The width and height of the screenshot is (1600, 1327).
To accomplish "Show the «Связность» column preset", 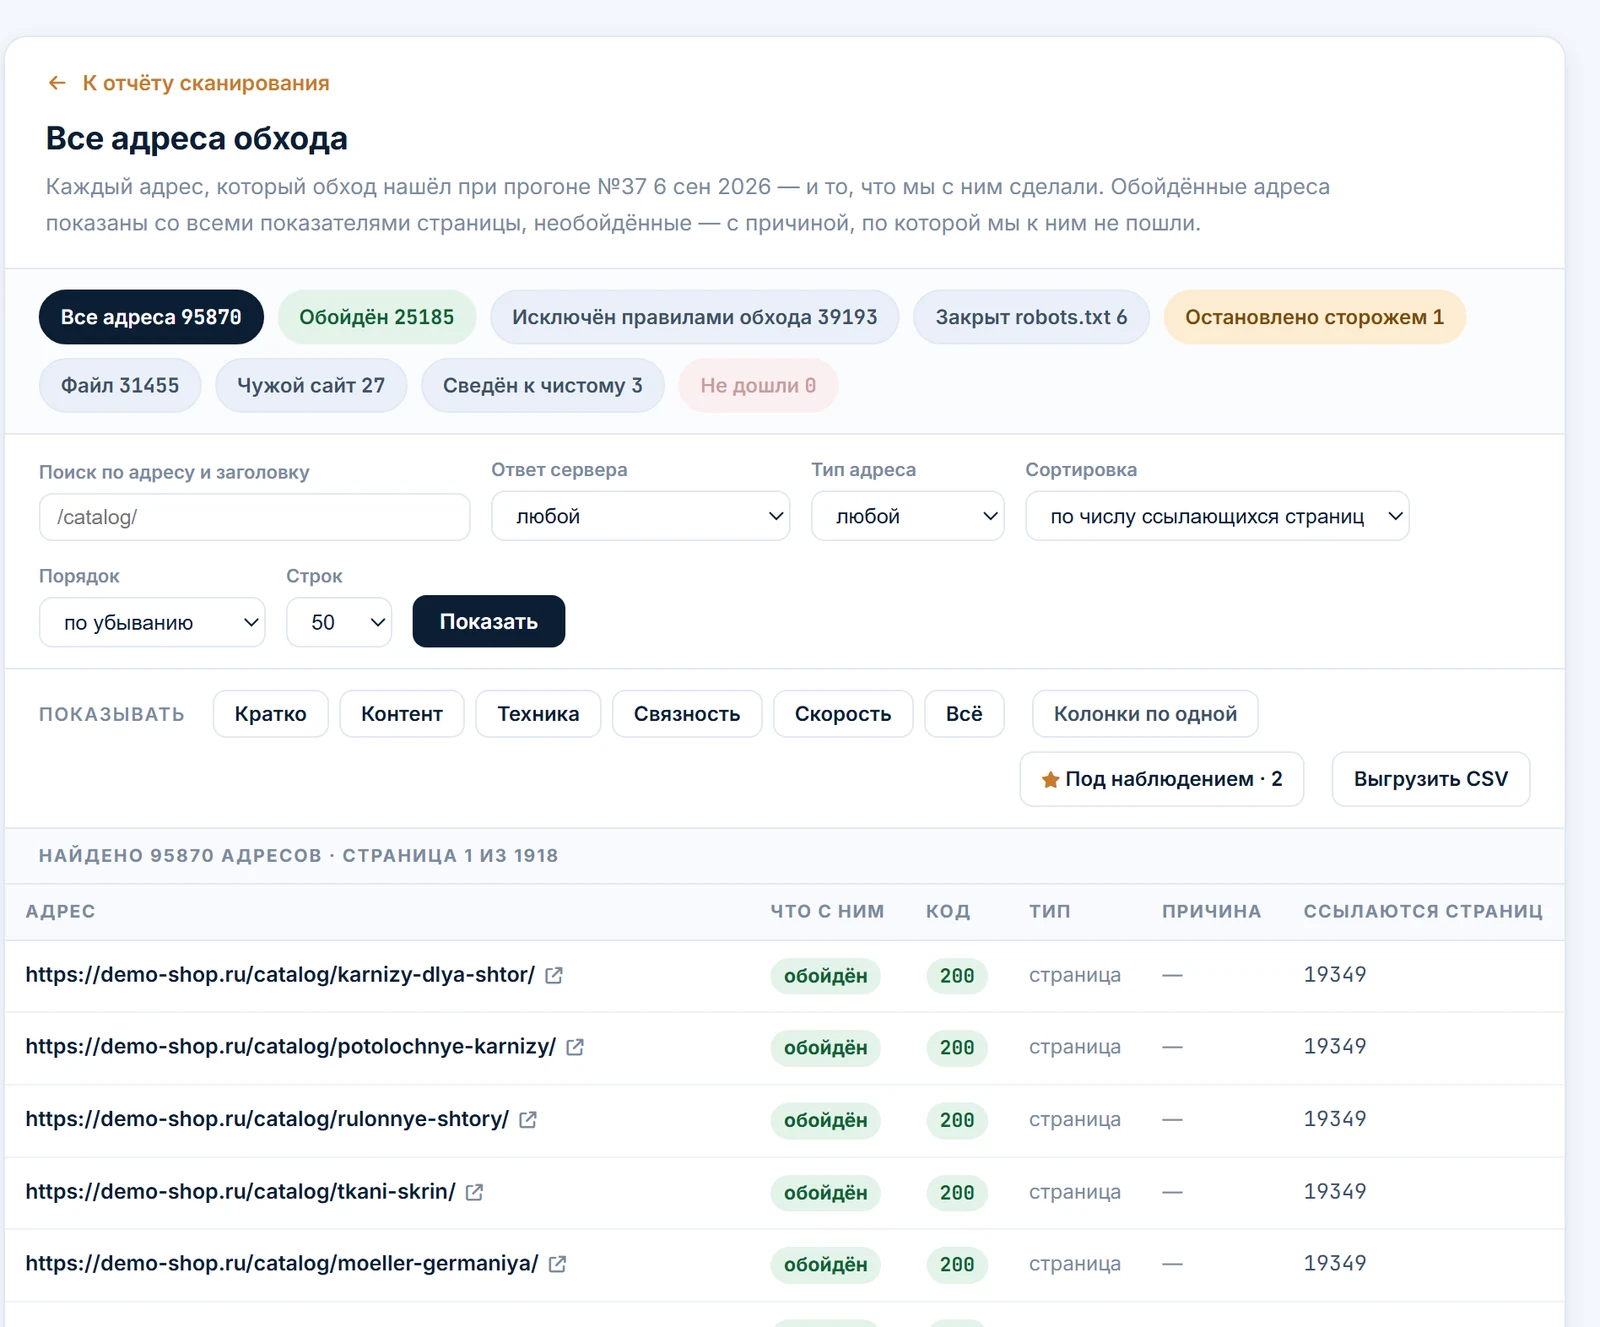I will click(x=687, y=714).
